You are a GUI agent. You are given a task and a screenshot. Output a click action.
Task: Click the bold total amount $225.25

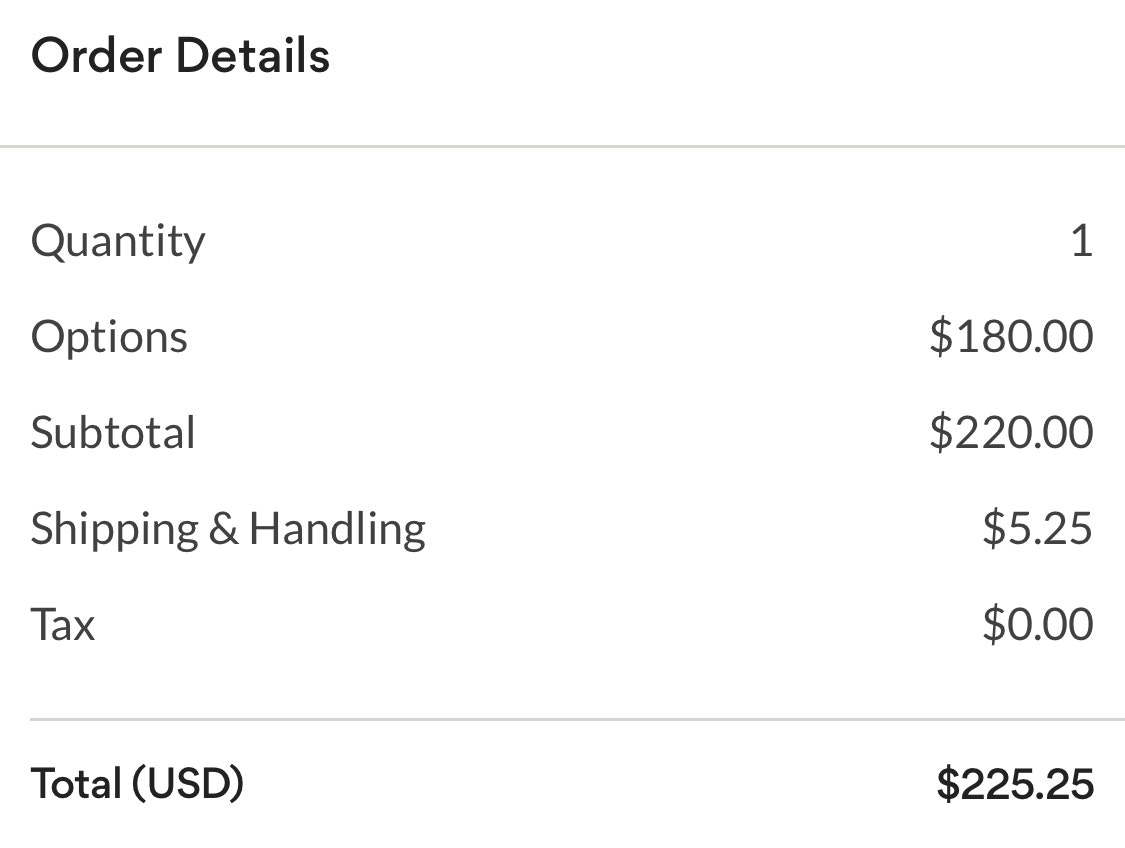point(1014,784)
